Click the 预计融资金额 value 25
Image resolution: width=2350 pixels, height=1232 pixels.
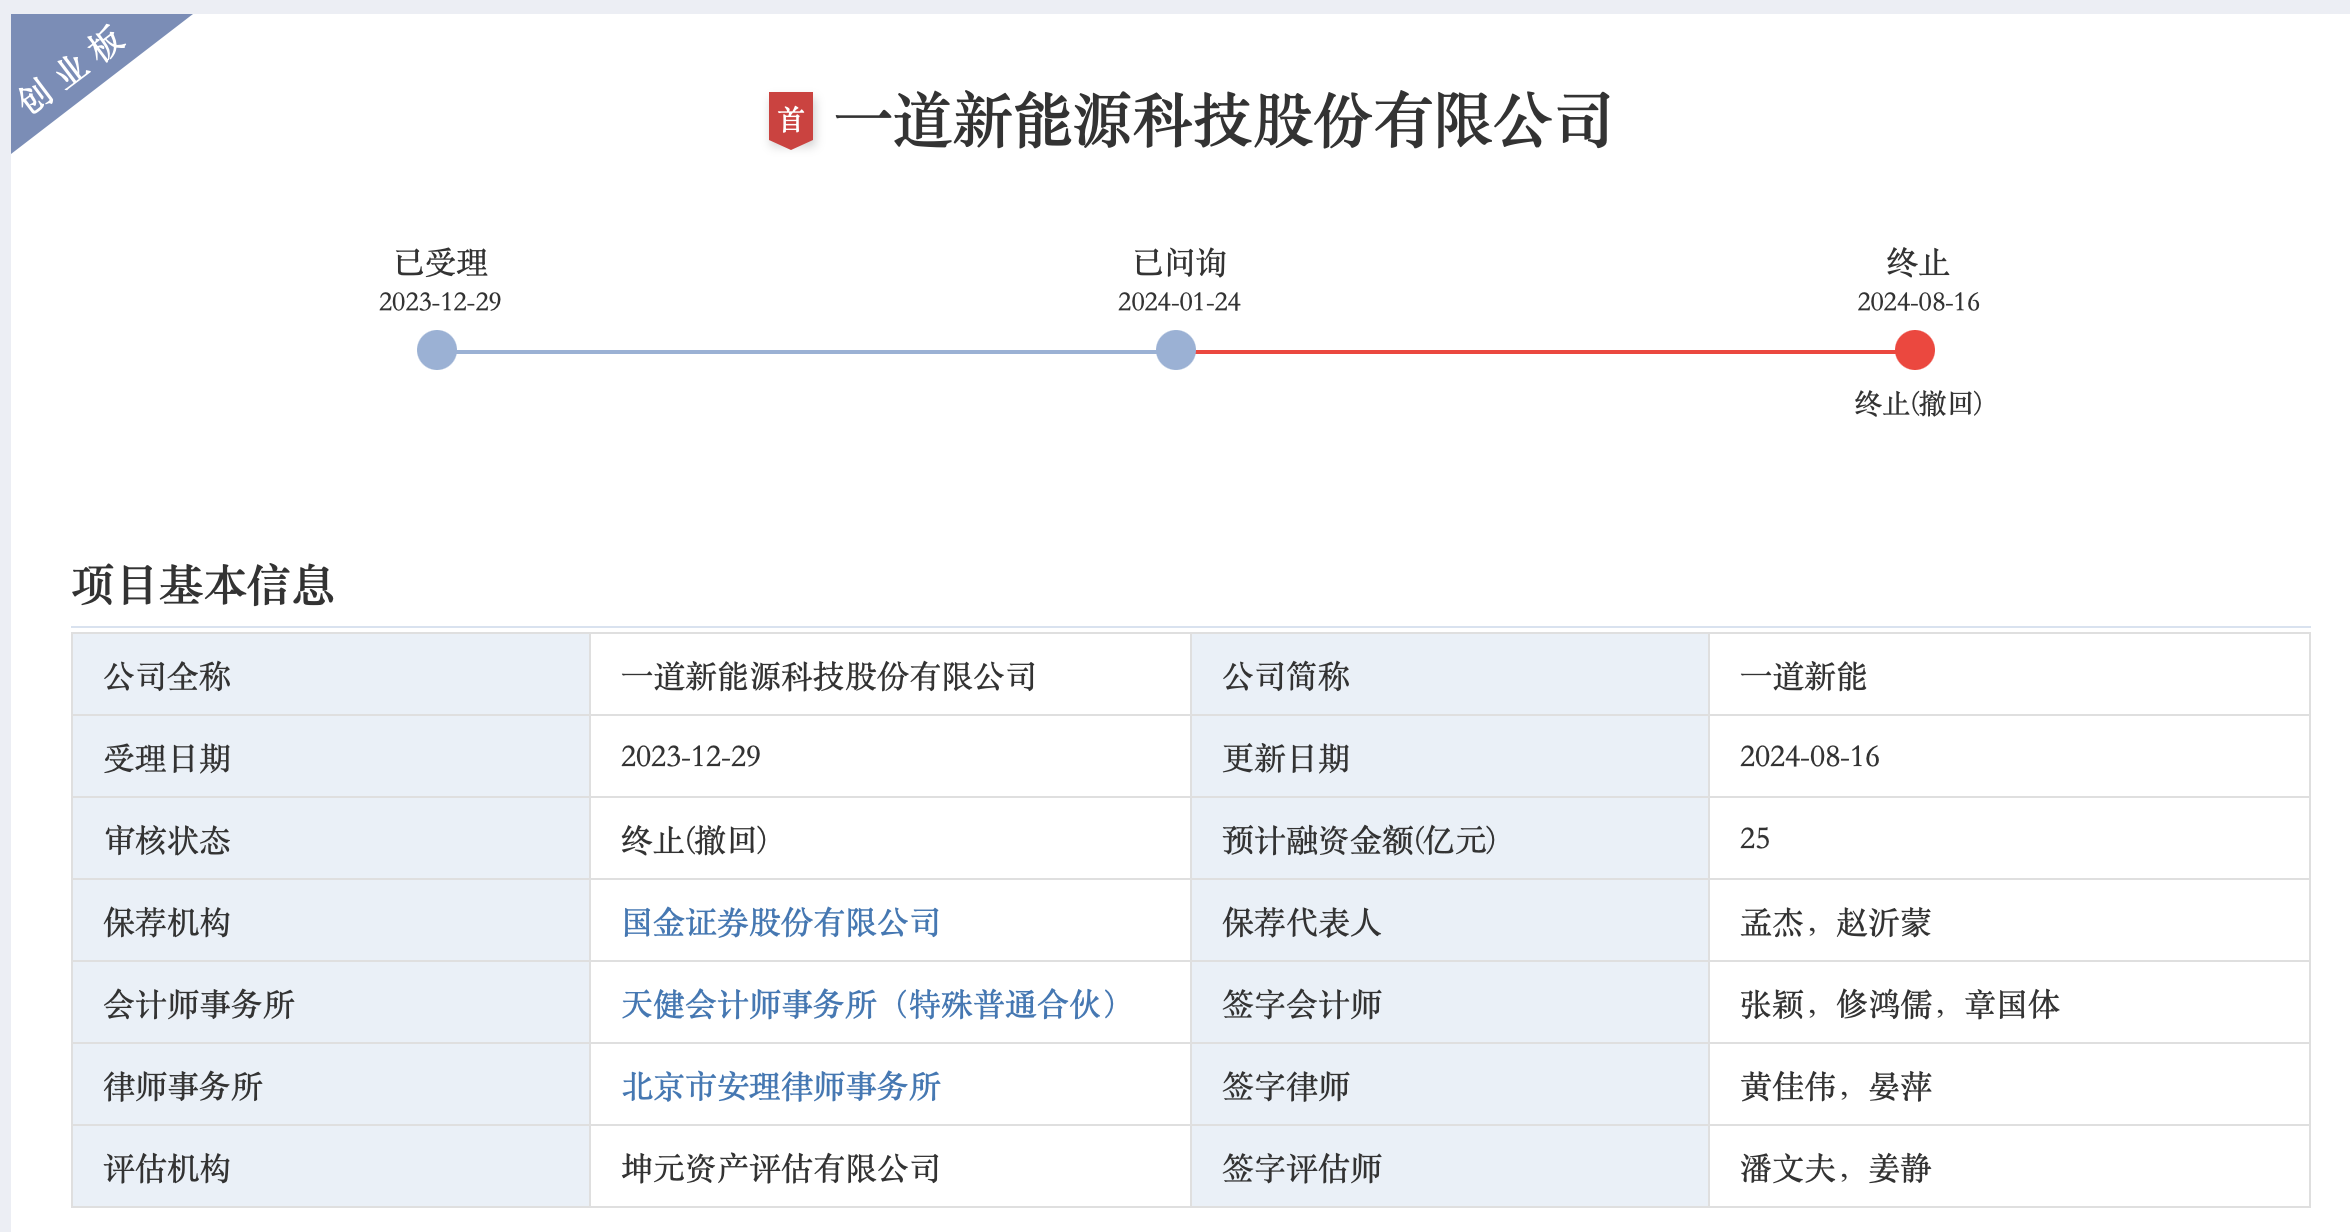coord(1754,838)
